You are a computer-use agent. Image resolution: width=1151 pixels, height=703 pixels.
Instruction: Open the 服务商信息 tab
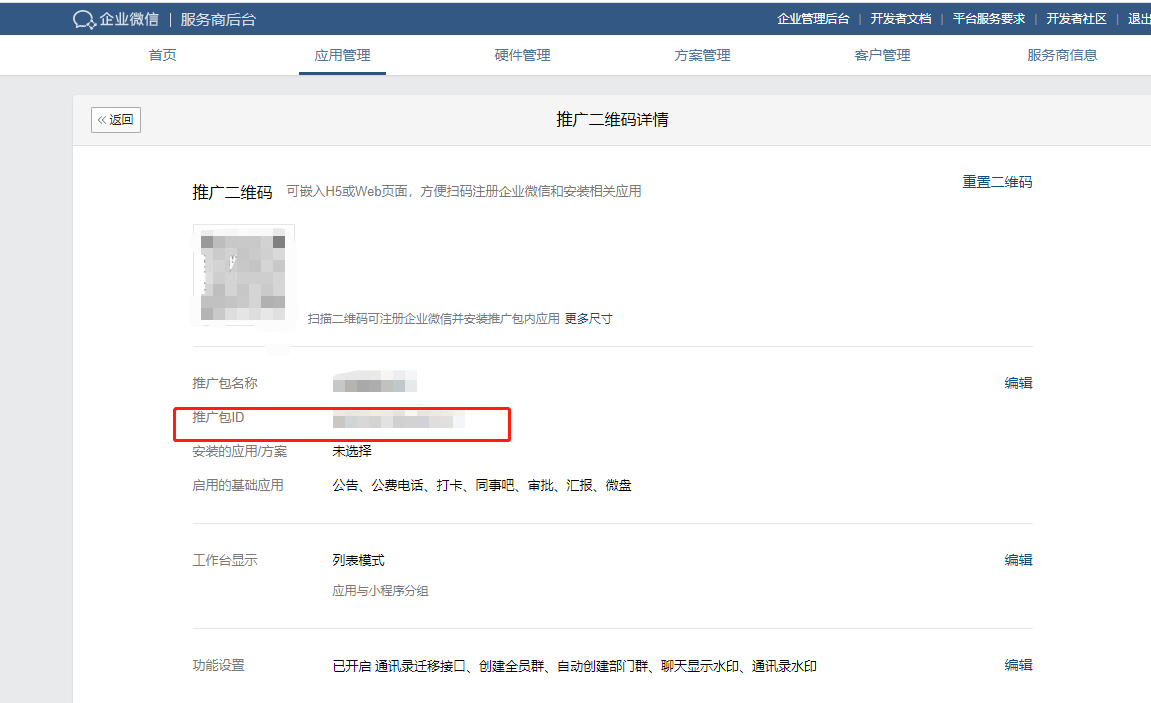point(1062,55)
